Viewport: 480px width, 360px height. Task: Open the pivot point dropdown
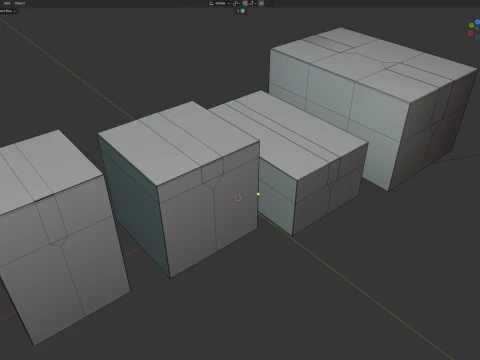pos(236,3)
